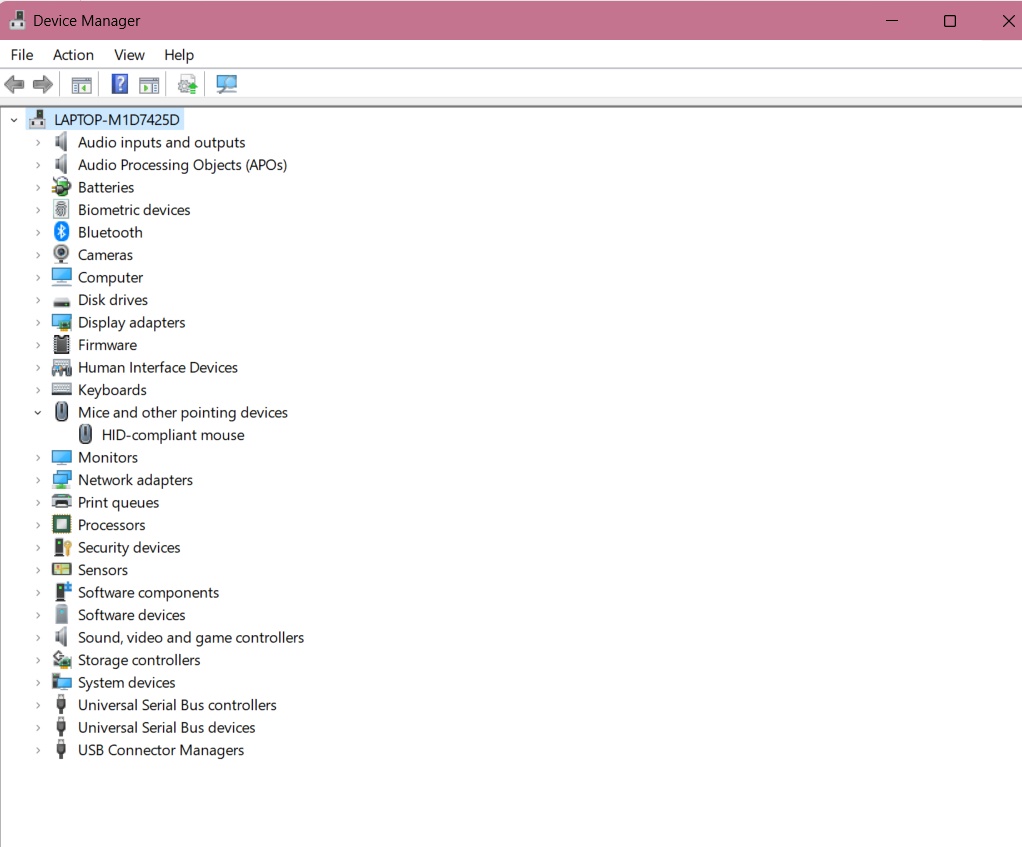Click the Processors chip icon

61,524
